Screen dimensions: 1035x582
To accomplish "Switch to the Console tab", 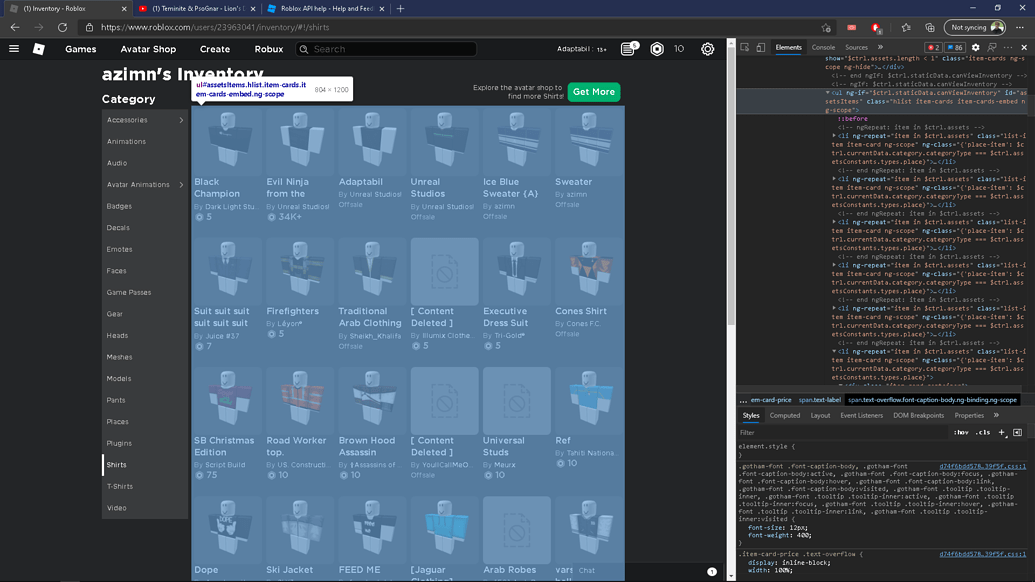I will click(x=823, y=46).
